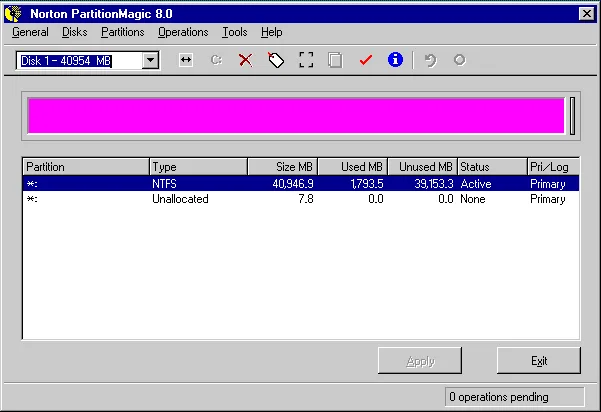601x412 pixels.
Task: Click the Active status cell
Action: [476, 184]
